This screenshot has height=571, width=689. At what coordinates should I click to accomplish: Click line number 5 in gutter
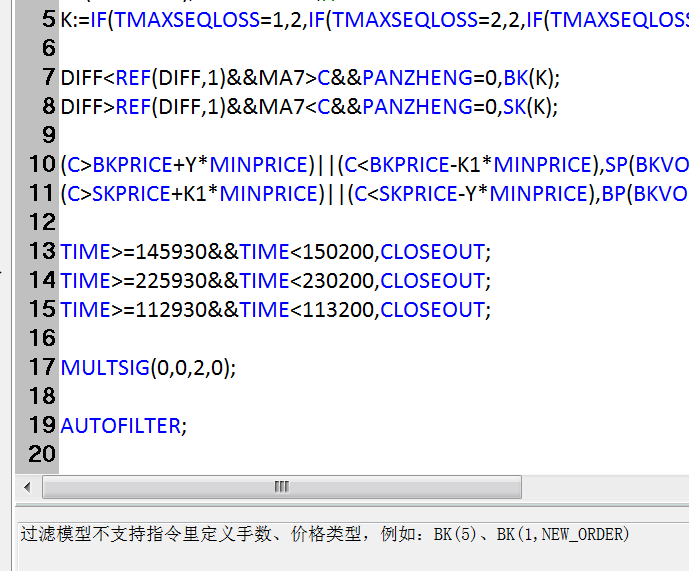tap(49, 19)
